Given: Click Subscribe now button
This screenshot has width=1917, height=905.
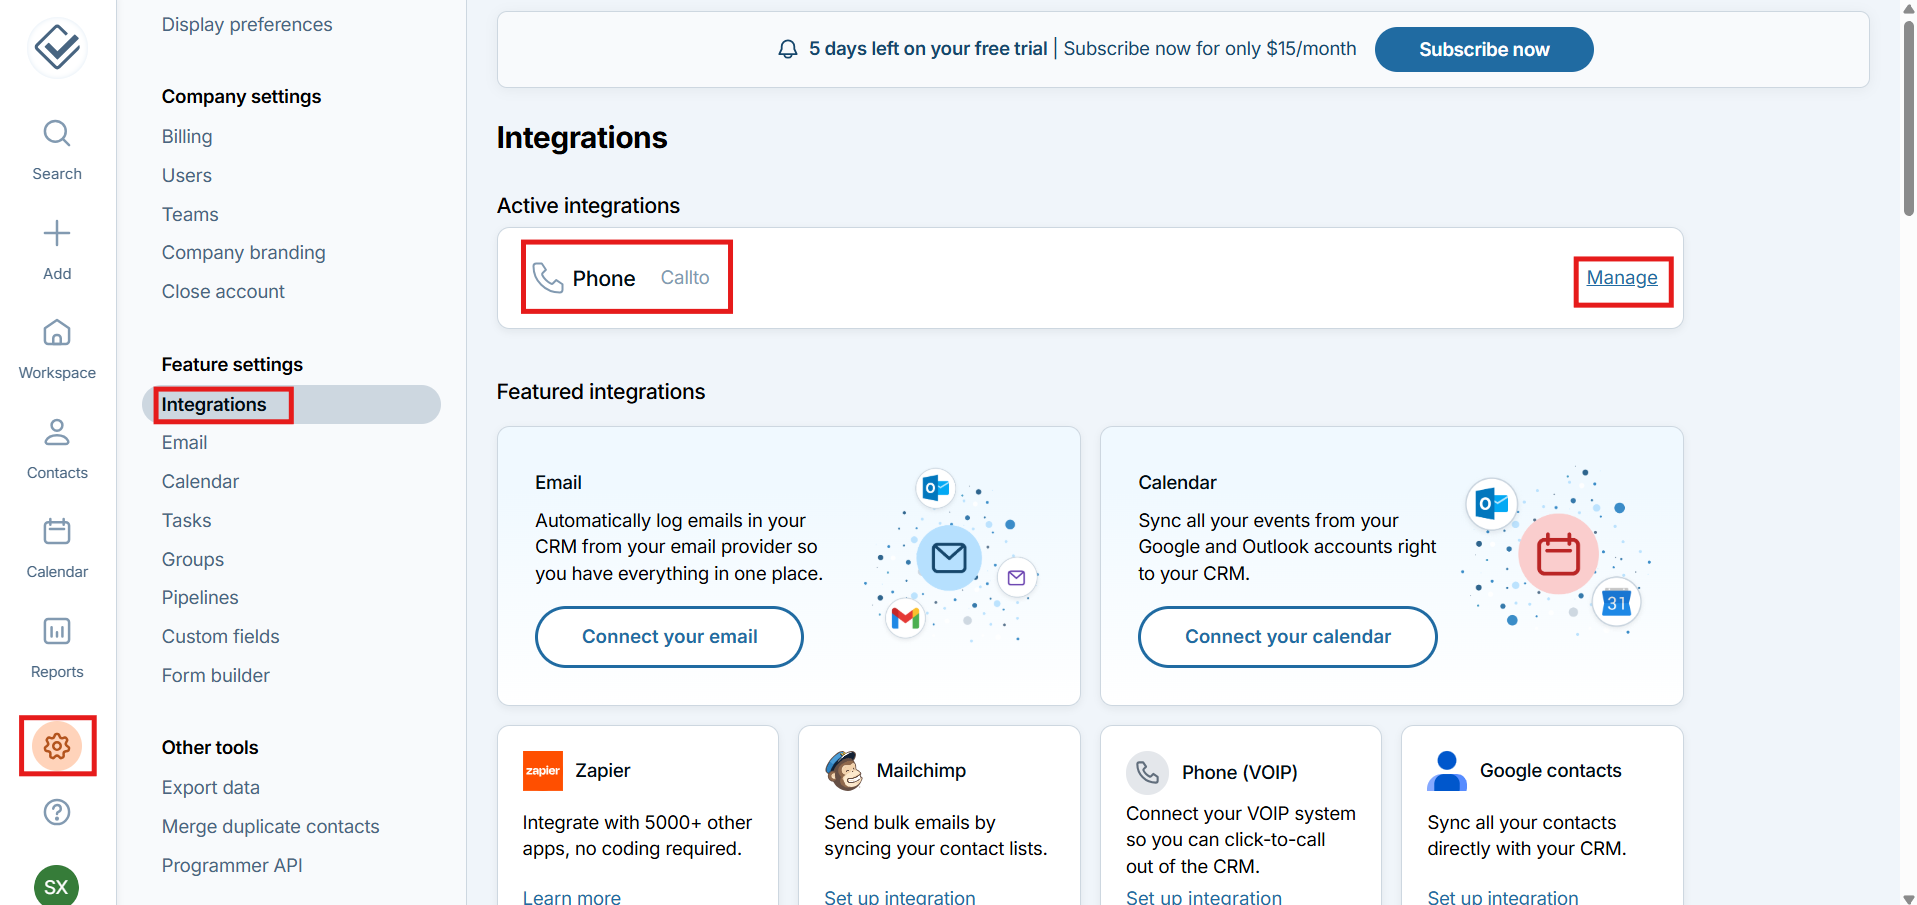Looking at the screenshot, I should point(1484,49).
